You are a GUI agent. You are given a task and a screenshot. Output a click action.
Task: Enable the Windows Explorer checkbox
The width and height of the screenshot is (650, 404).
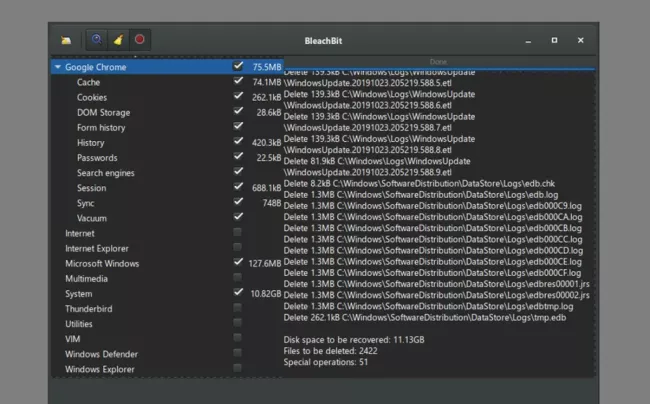(x=237, y=368)
